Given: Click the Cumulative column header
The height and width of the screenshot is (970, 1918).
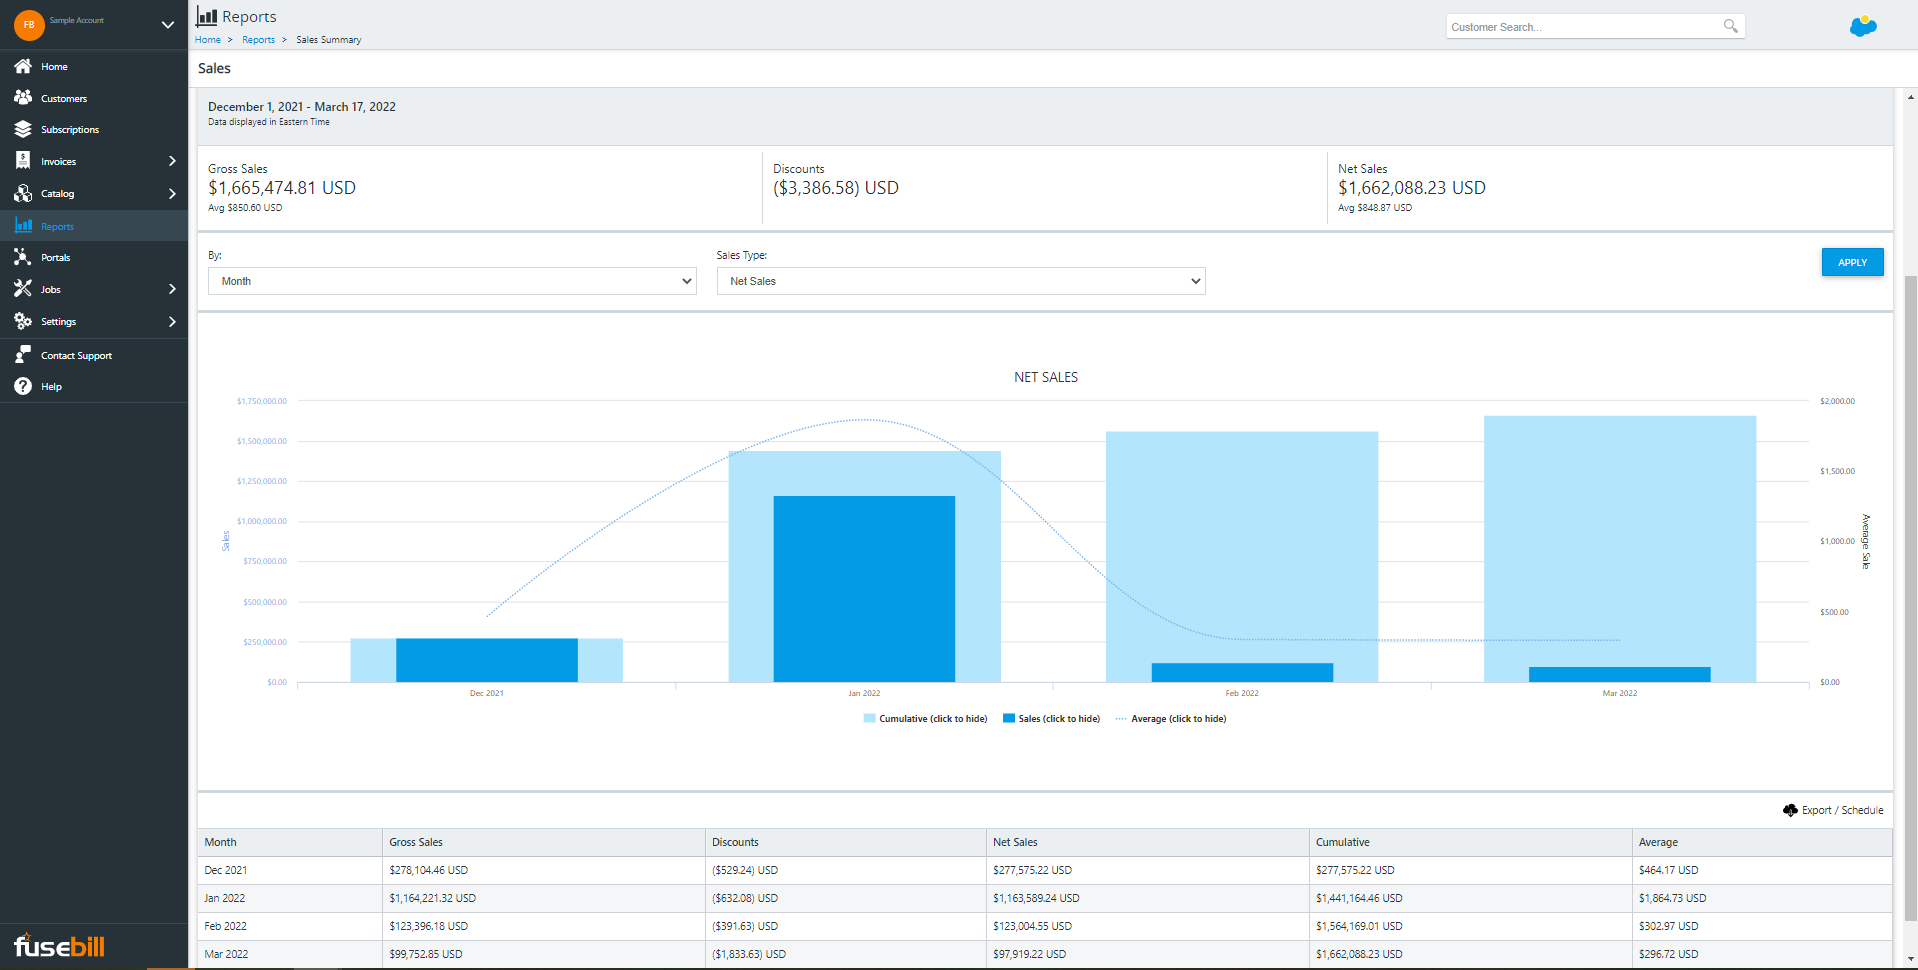Looking at the screenshot, I should point(1471,842).
